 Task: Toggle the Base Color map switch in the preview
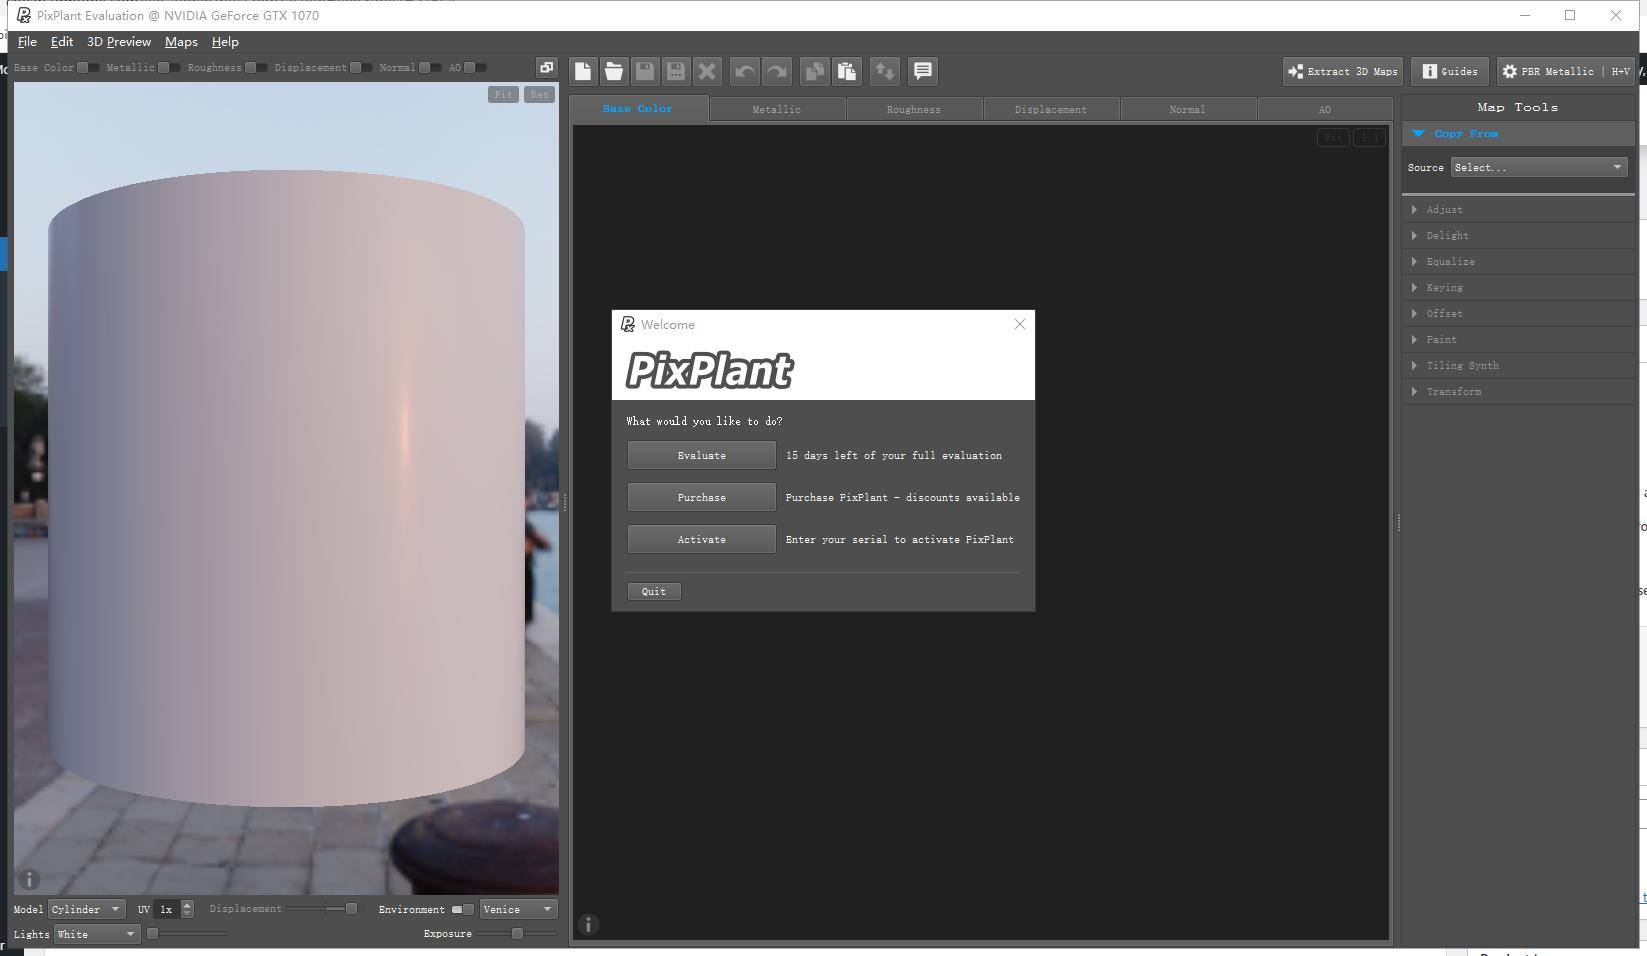(x=88, y=68)
